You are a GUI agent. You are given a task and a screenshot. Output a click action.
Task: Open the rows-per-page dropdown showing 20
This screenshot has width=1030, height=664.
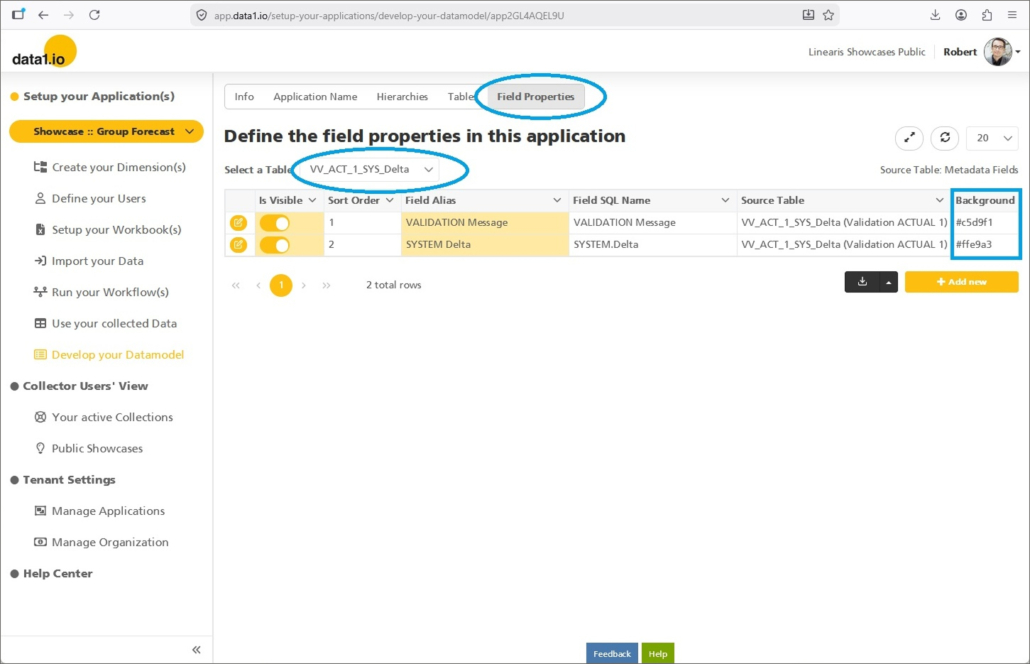click(x=992, y=138)
